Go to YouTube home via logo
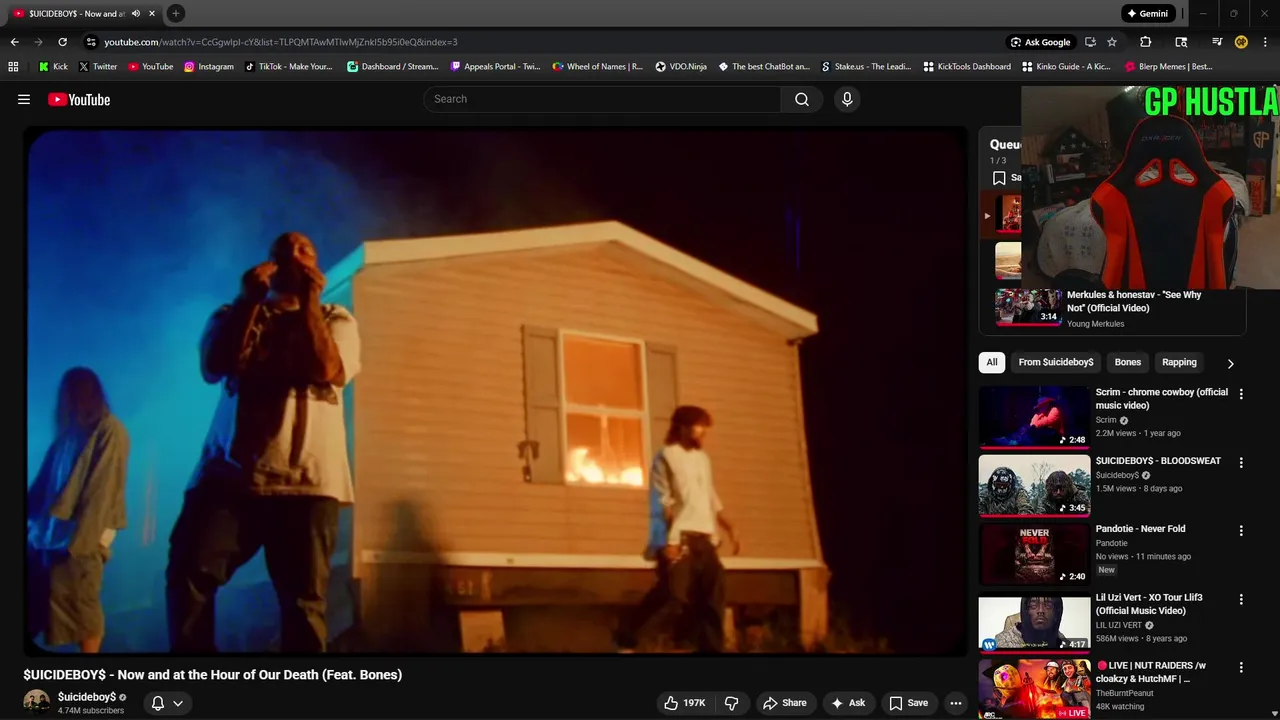 [79, 99]
